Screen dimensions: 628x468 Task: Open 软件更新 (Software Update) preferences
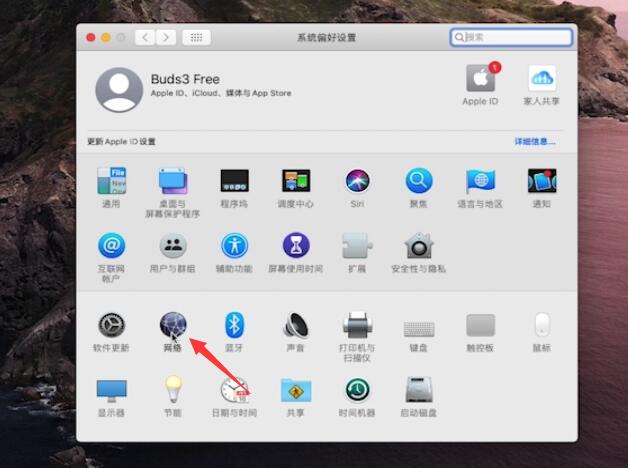tap(111, 325)
